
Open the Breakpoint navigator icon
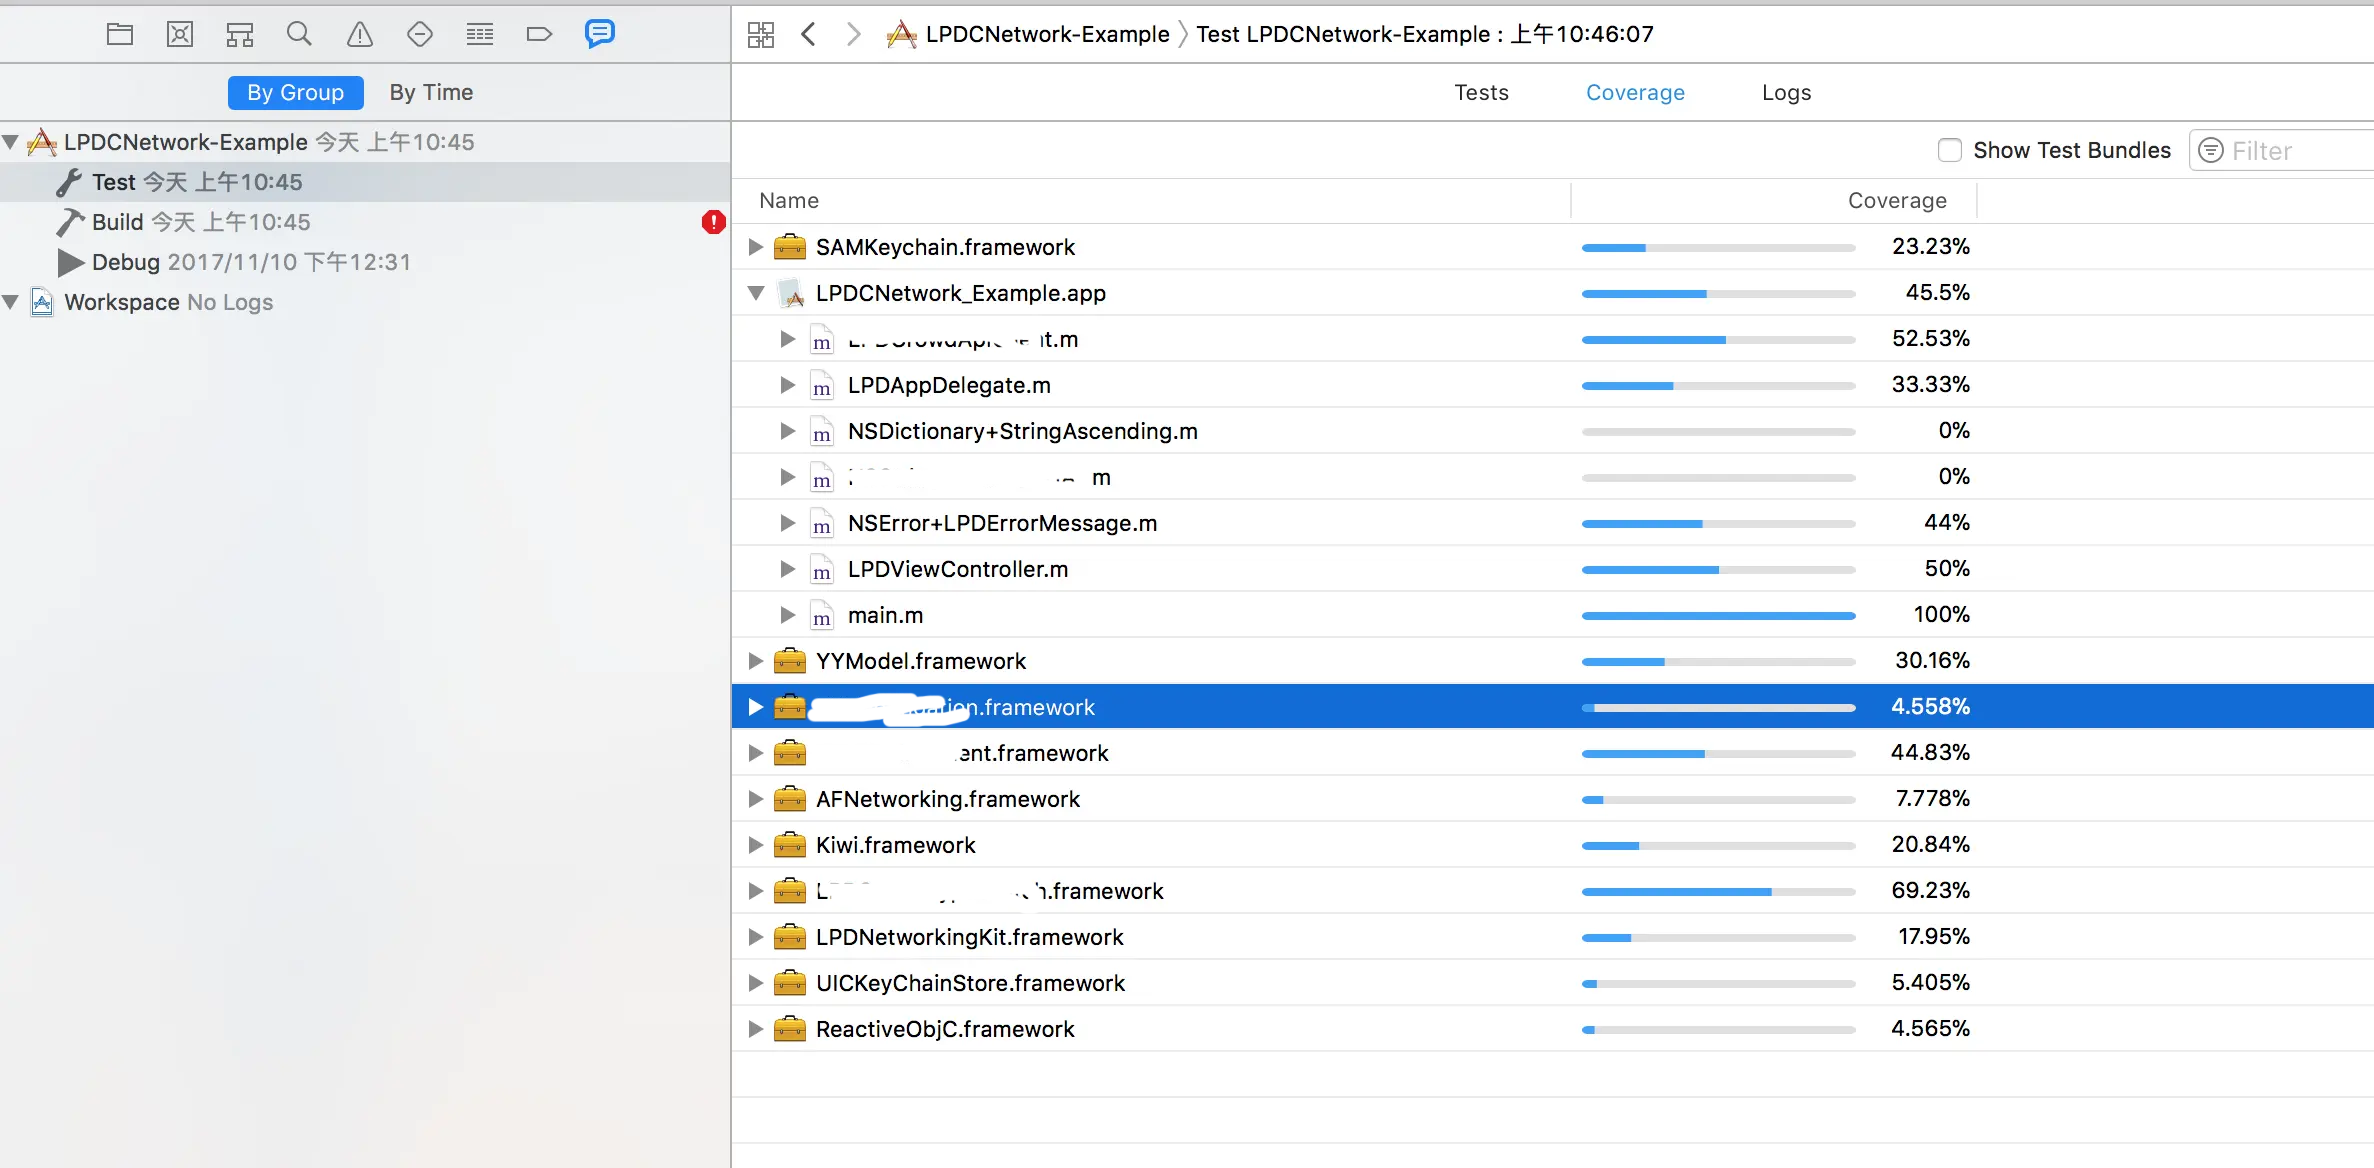(539, 35)
